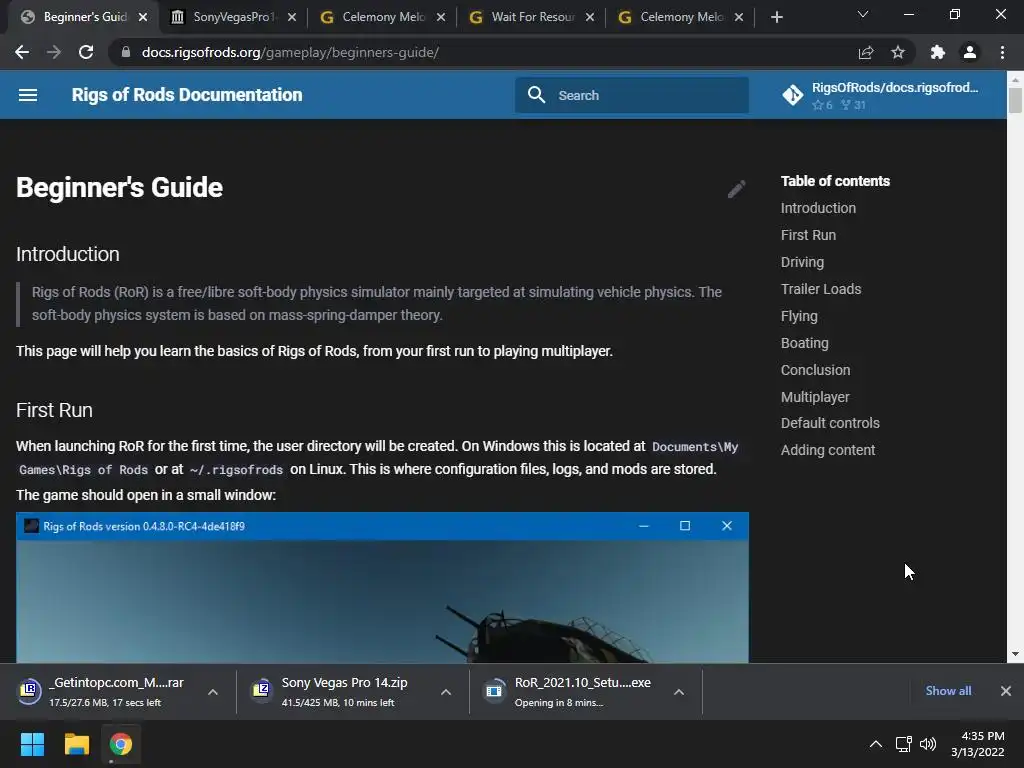Jump to Conclusion section in contents
Image resolution: width=1024 pixels, height=768 pixels.
816,370
